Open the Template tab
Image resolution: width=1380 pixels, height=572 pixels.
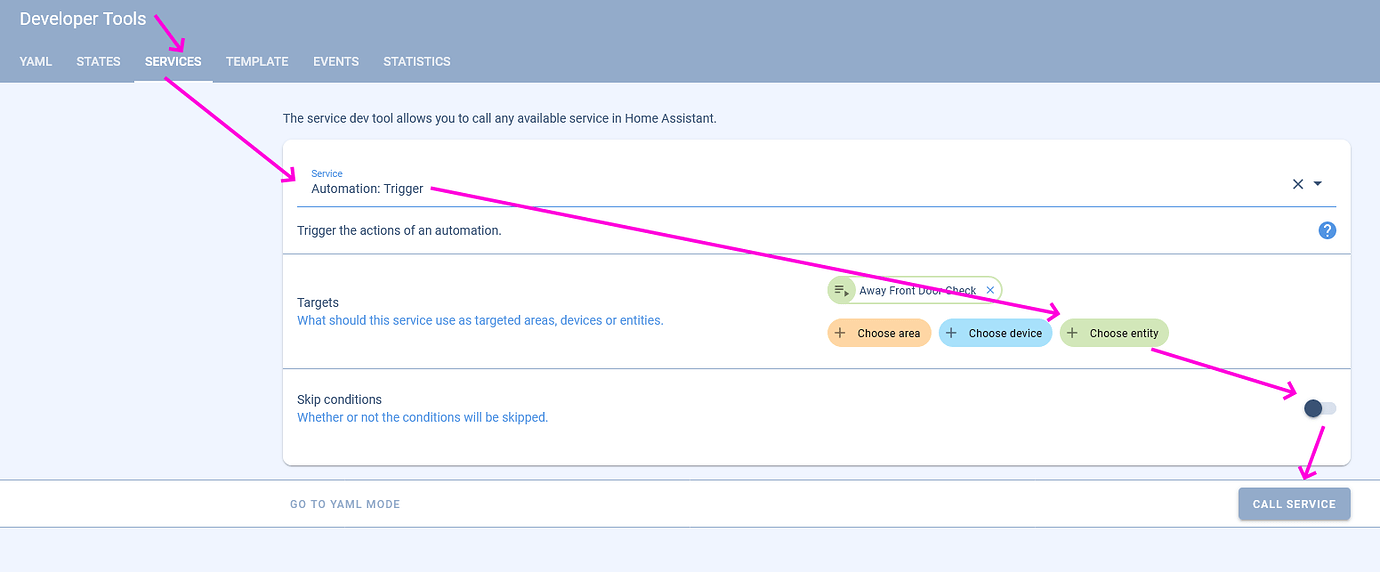point(257,61)
